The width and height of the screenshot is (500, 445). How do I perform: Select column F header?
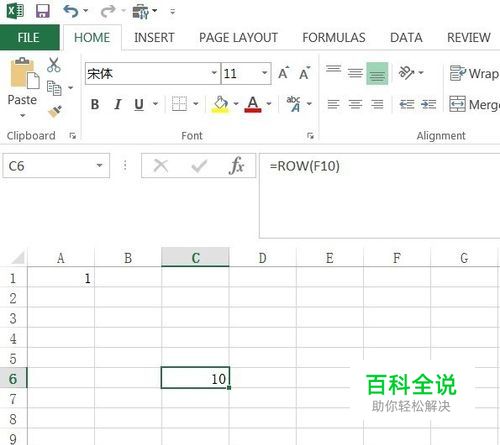[x=397, y=258]
